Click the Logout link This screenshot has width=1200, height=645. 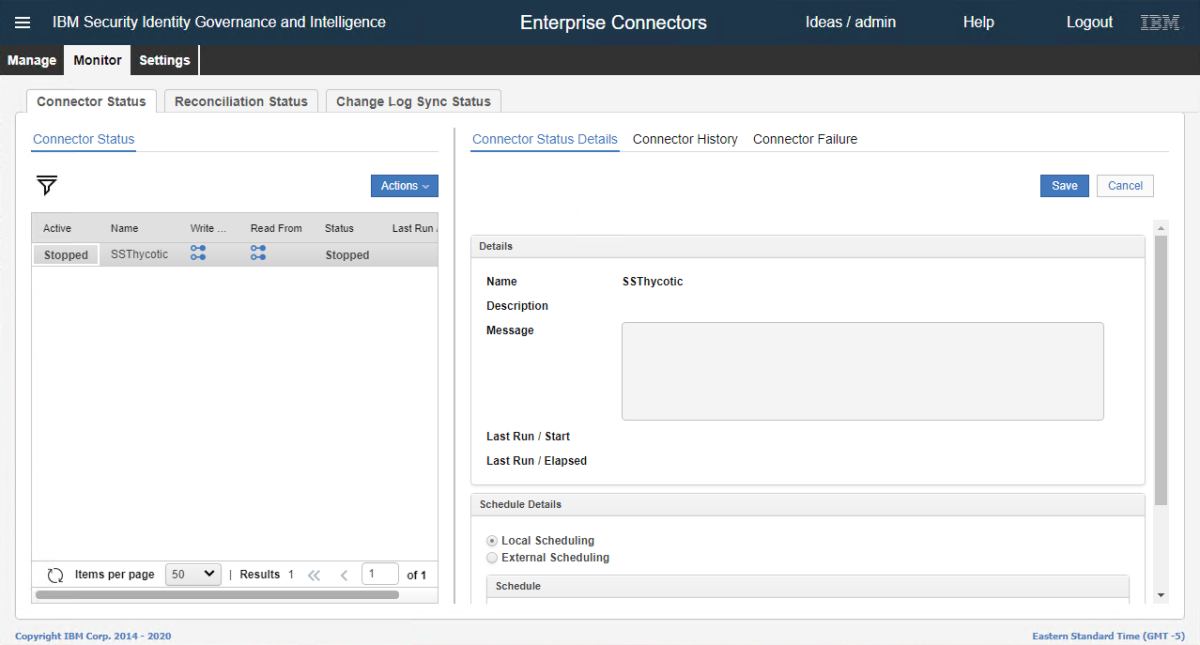coord(1089,22)
